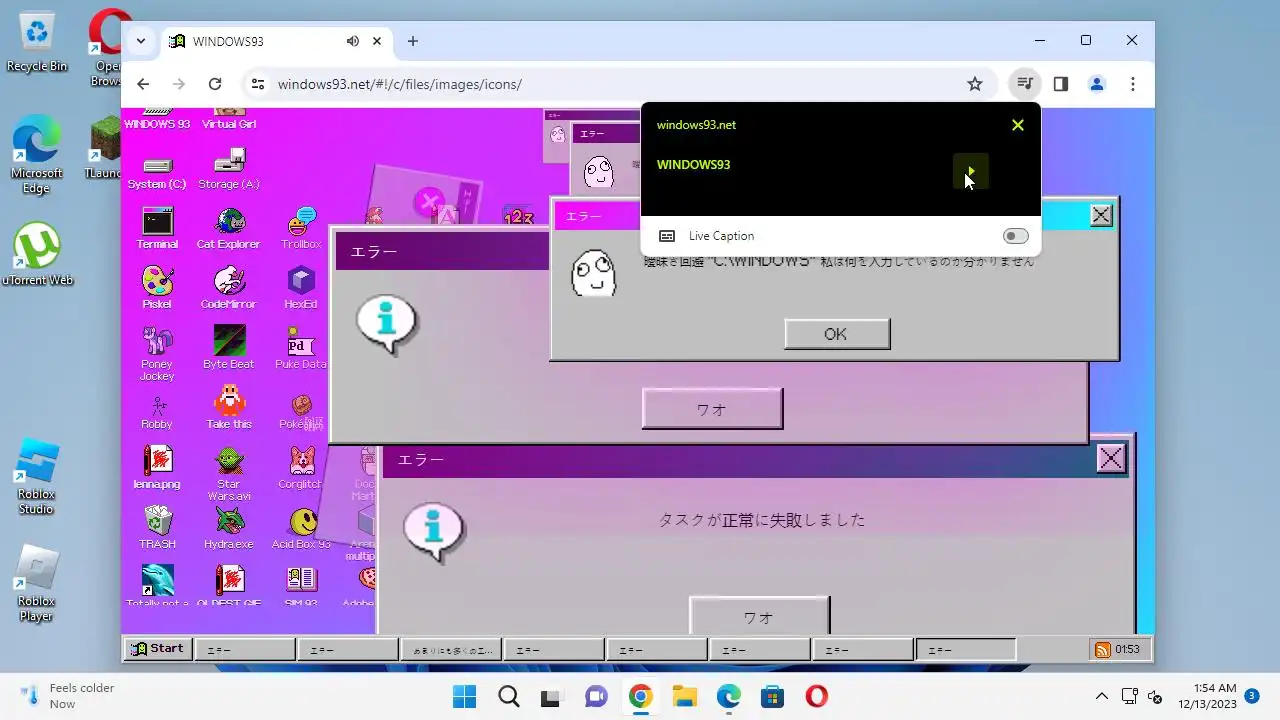Play the WINDOWS93 media in the popup
This screenshot has width=1280, height=720.
970,171
